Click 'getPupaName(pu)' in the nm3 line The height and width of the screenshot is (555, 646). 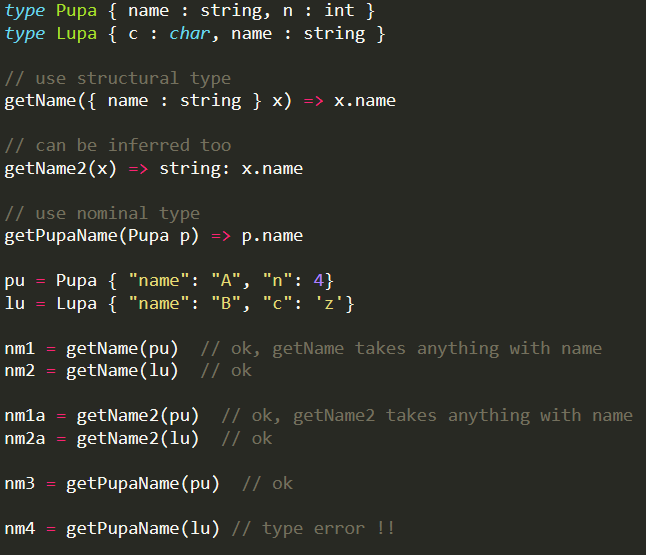tap(143, 484)
